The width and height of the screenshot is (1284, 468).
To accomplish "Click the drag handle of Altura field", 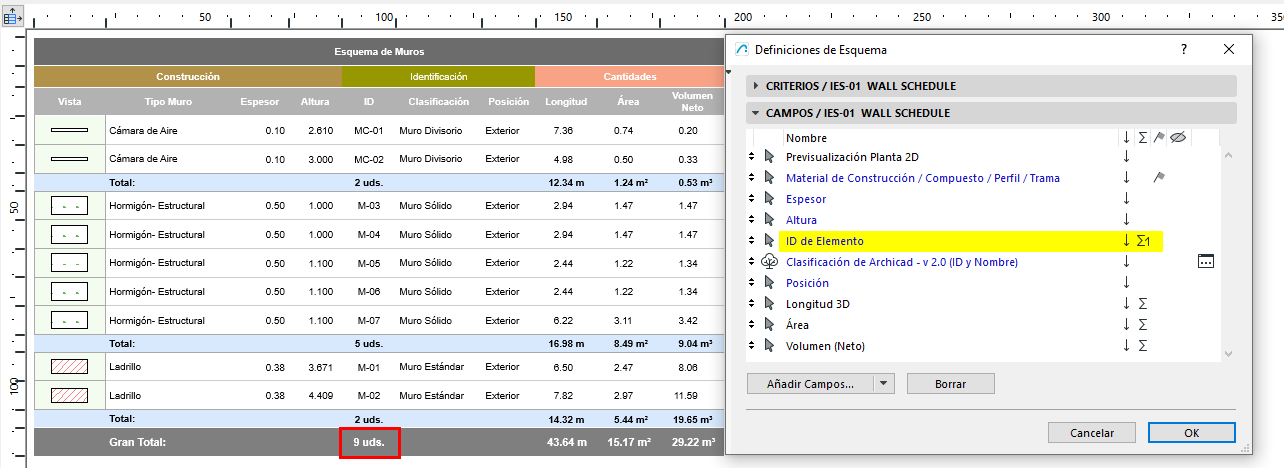I will pyautogui.click(x=752, y=220).
